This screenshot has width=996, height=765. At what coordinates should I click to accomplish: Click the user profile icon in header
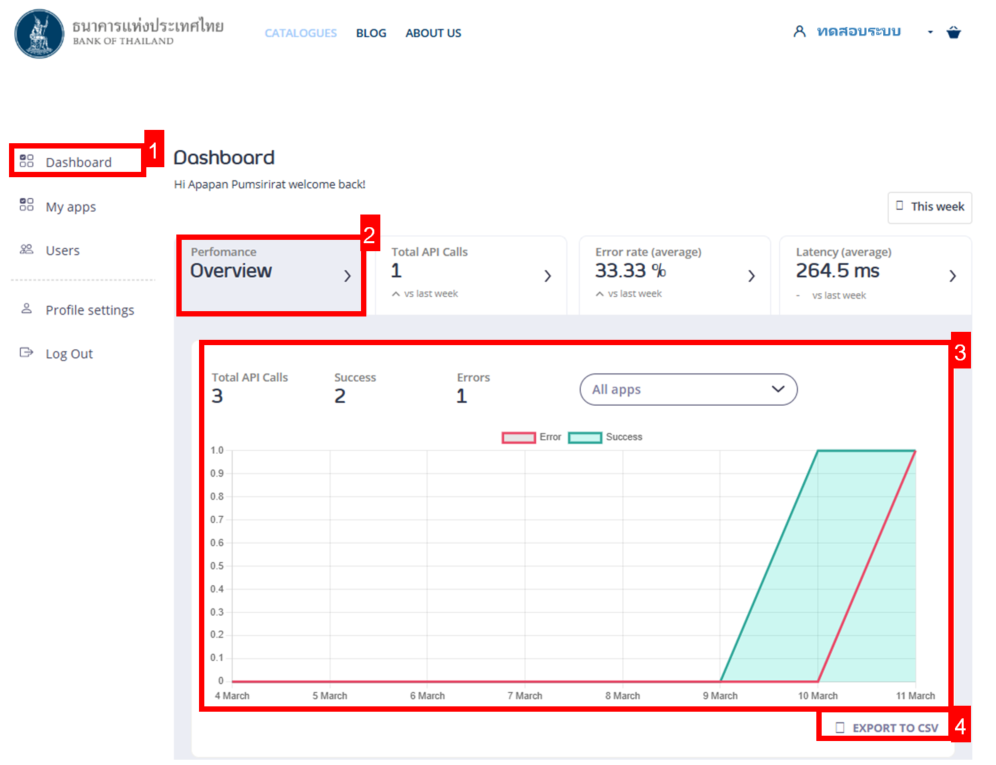pyautogui.click(x=799, y=32)
